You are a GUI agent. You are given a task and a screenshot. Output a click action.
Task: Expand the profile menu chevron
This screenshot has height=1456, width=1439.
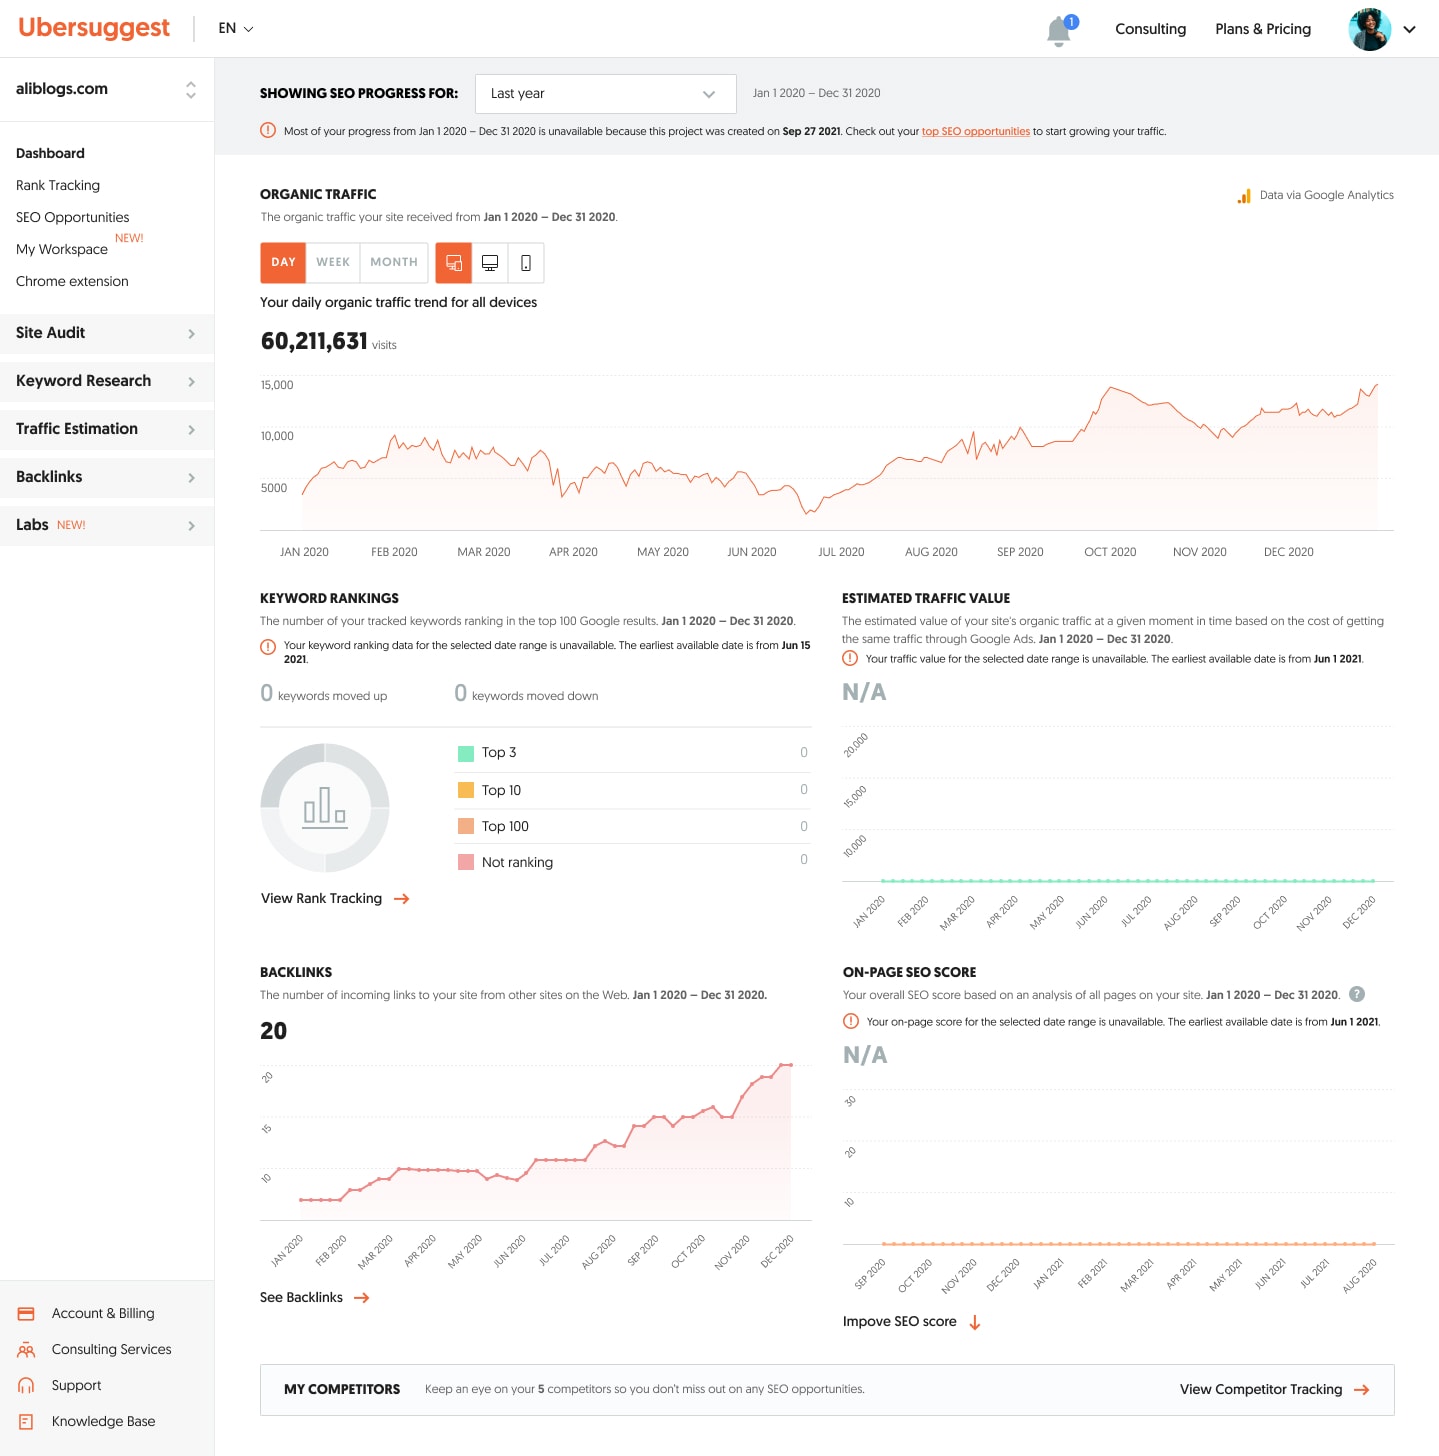pyautogui.click(x=1410, y=29)
